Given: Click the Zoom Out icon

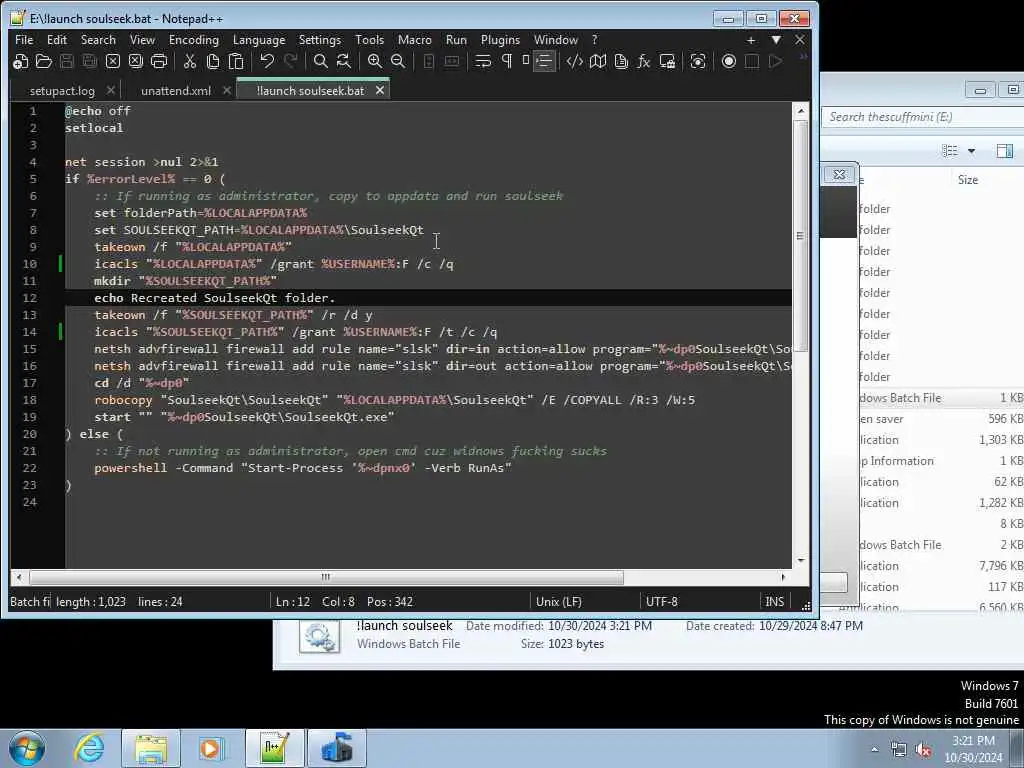Looking at the screenshot, I should pyautogui.click(x=397, y=61).
